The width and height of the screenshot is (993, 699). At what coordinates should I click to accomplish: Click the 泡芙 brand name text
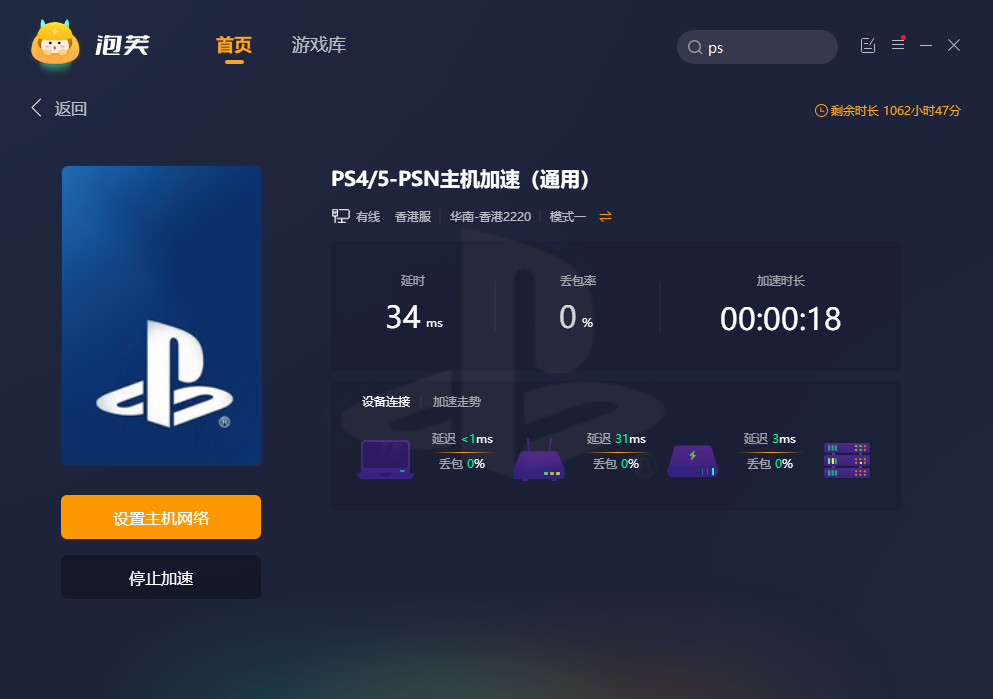122,45
